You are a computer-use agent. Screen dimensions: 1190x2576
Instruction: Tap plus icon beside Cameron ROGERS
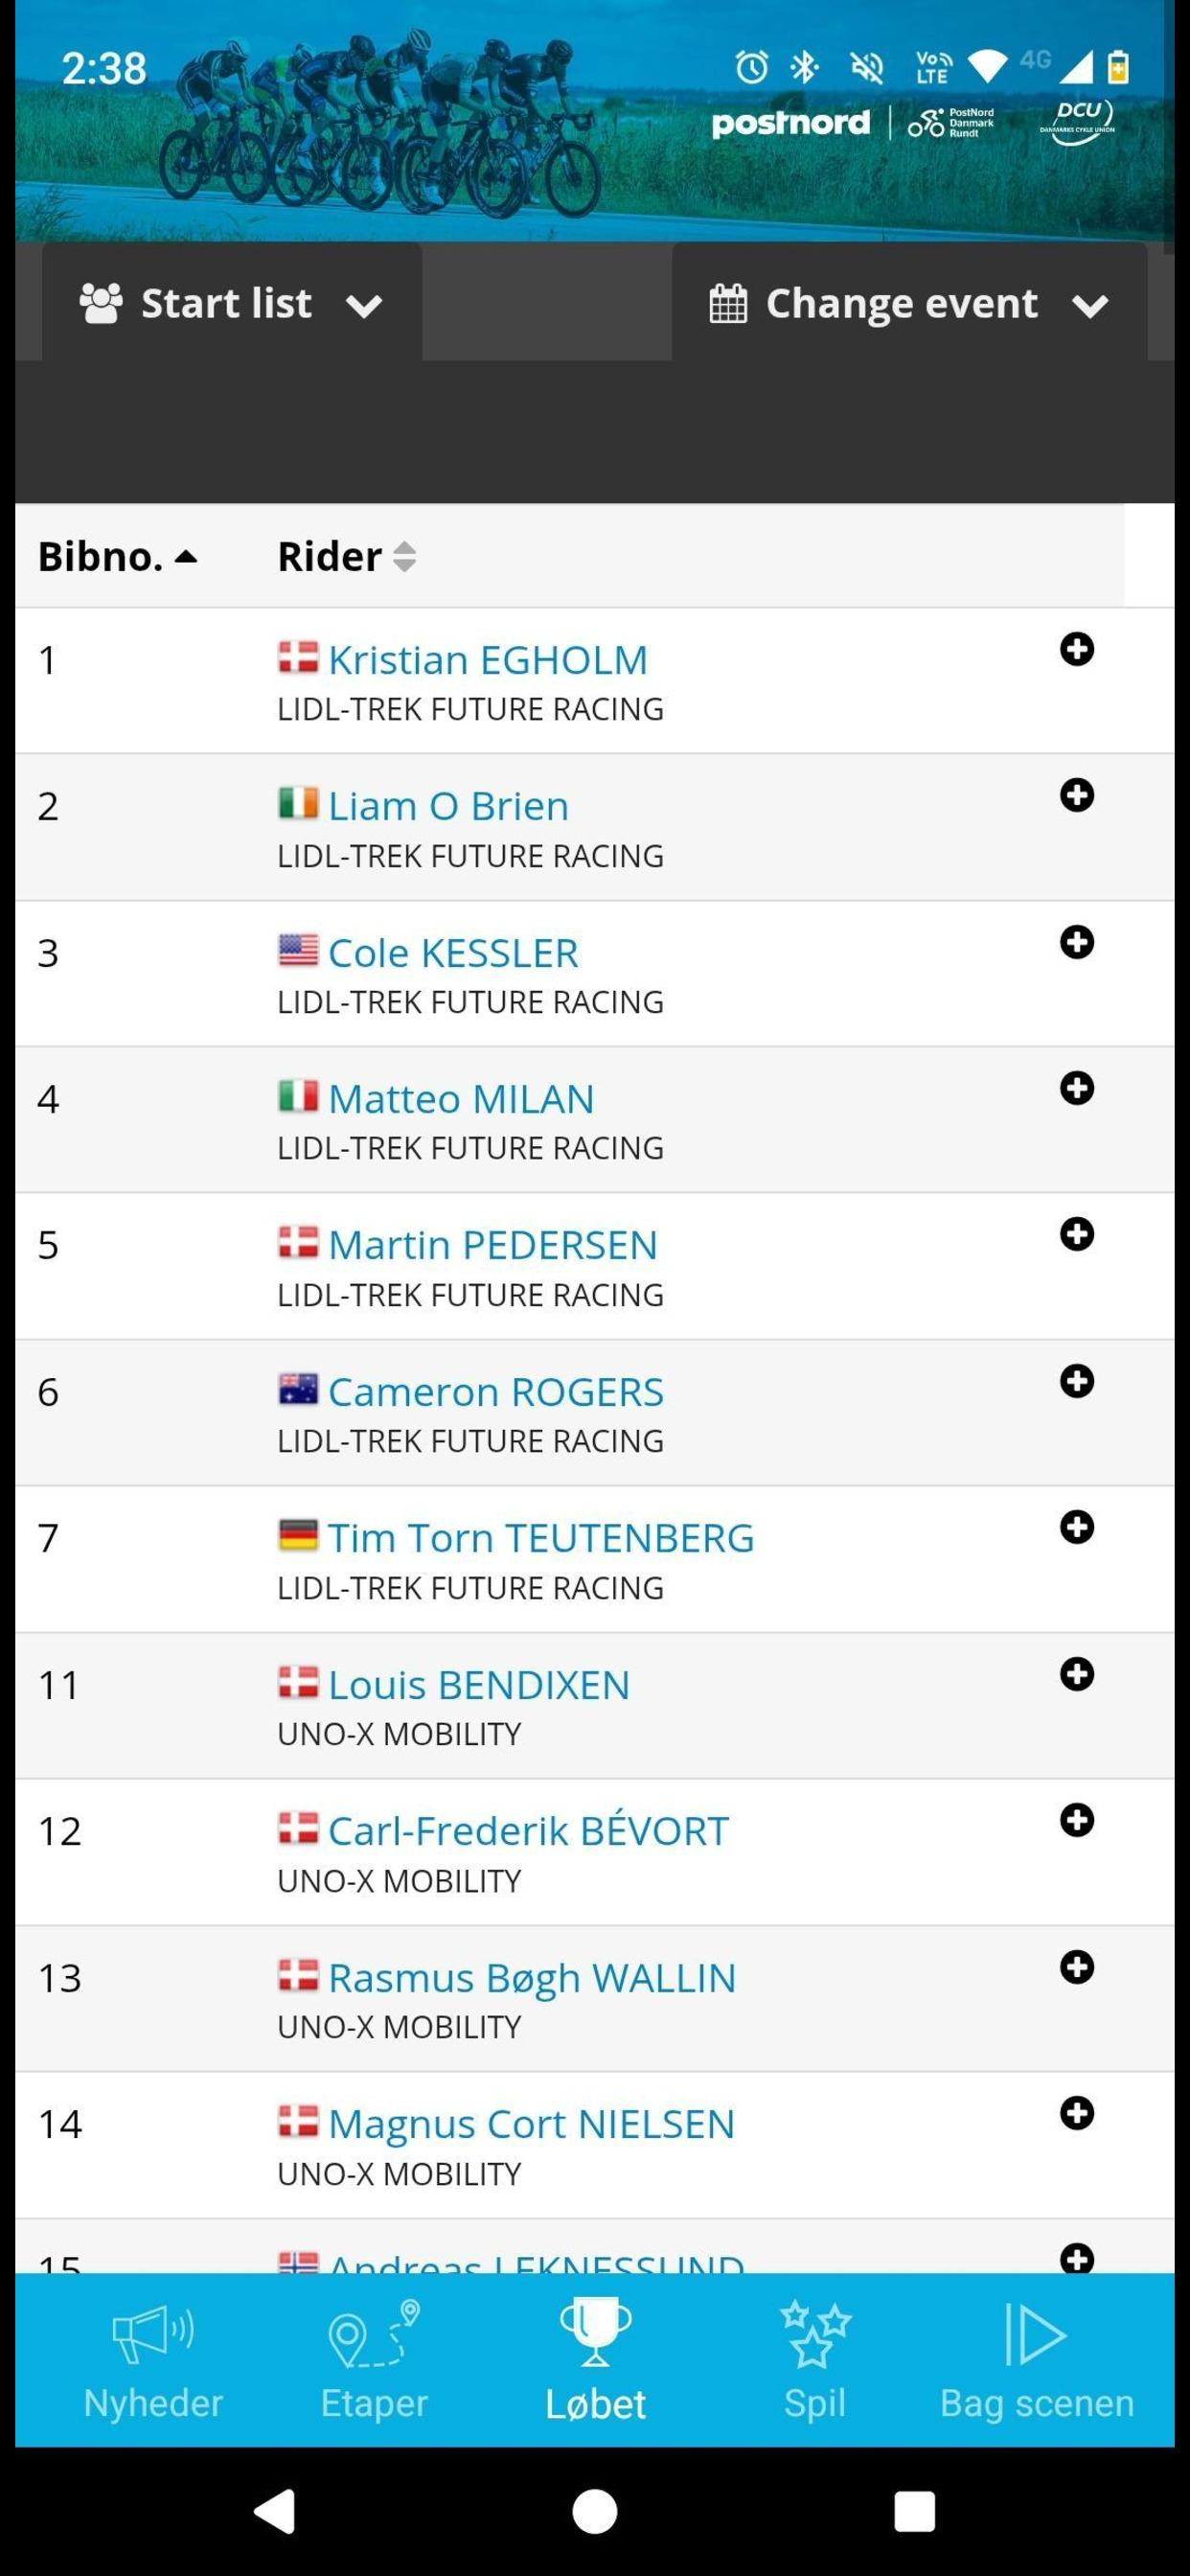[1077, 1381]
